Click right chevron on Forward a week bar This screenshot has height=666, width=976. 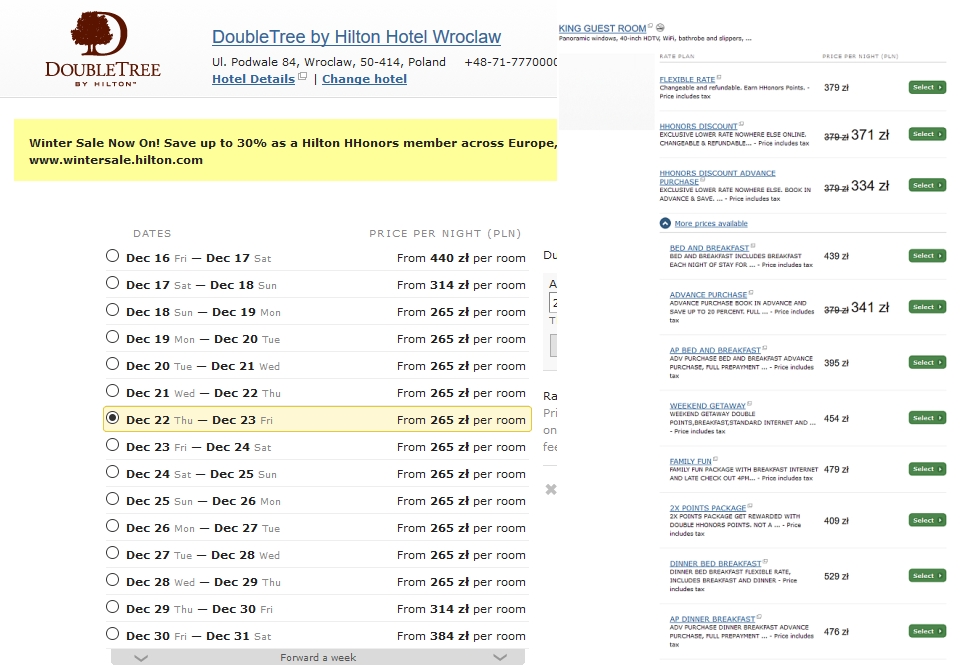point(500,657)
